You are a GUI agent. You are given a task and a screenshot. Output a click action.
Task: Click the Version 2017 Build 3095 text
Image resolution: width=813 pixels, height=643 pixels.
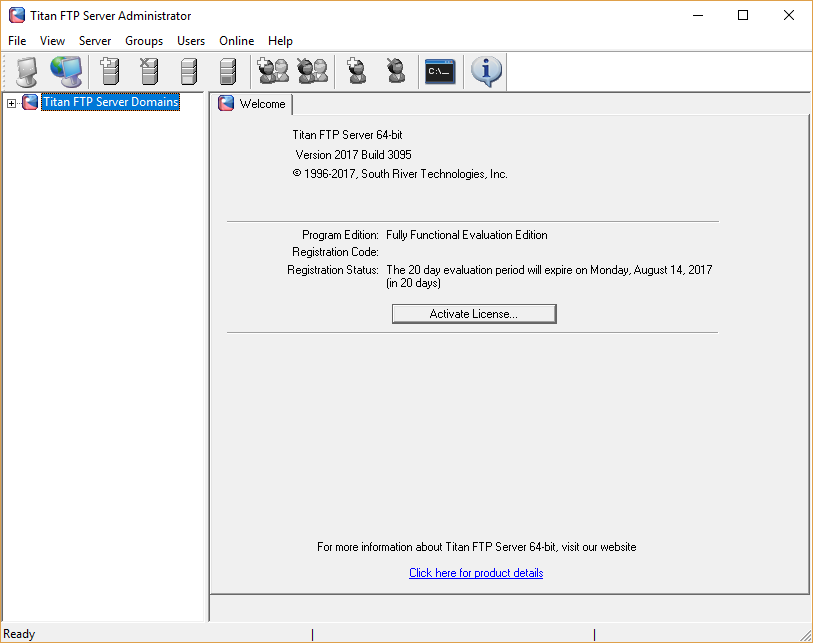pyautogui.click(x=353, y=155)
